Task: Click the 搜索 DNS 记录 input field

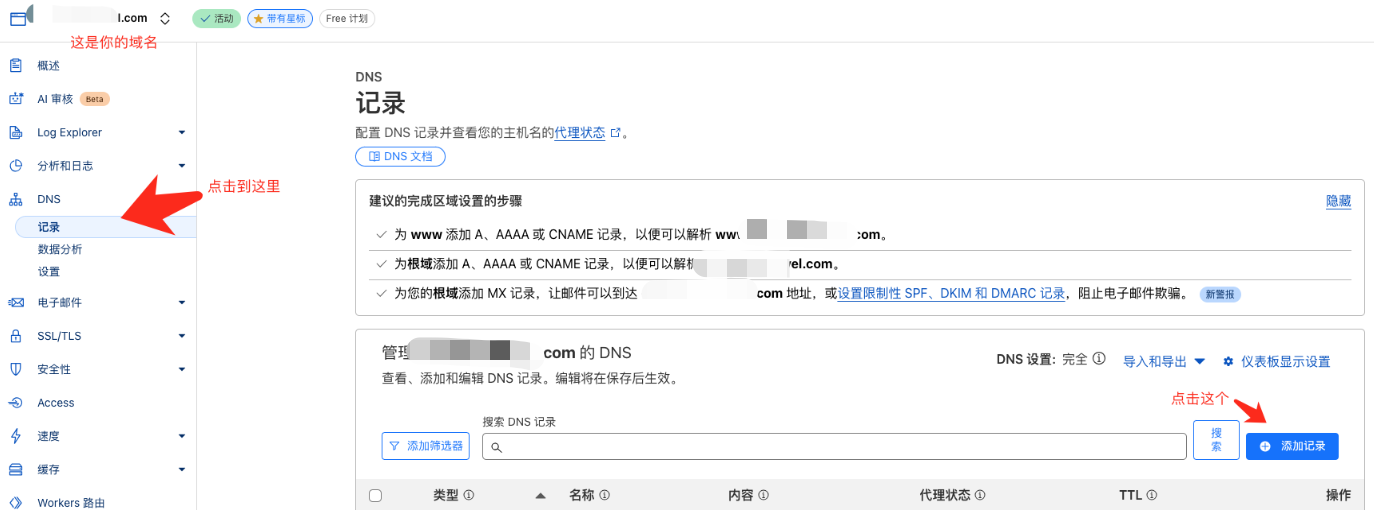Action: point(834,446)
